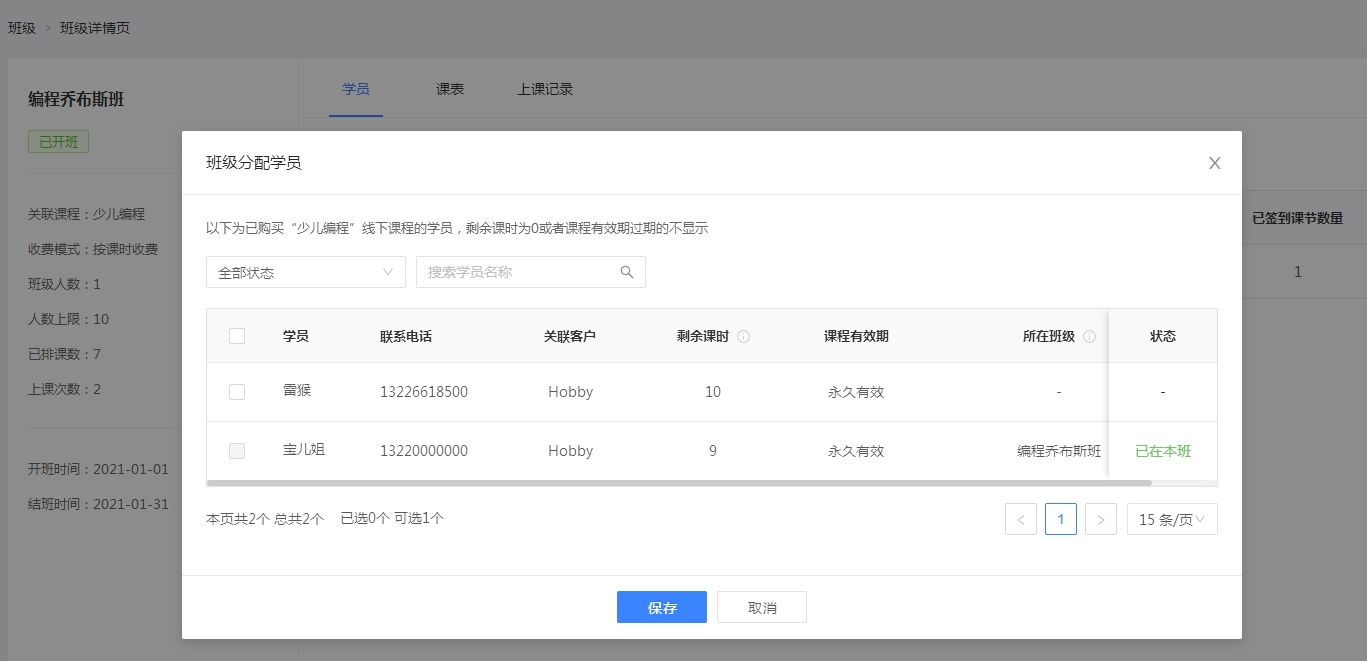
Task: Switch to the 课表 tab
Action: 450,89
